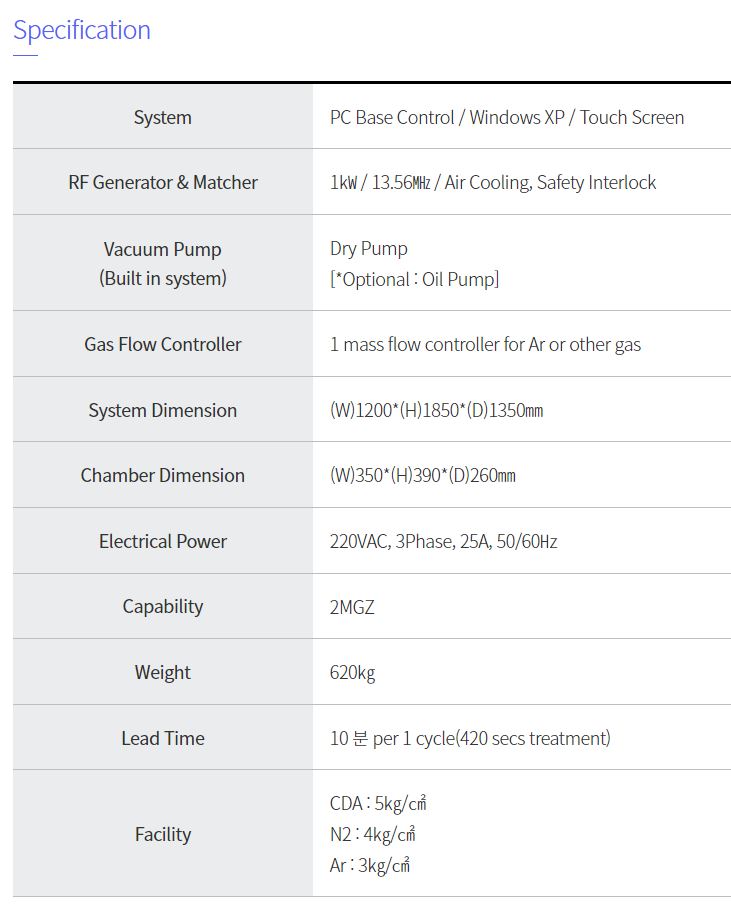Image resolution: width=731 pixels, height=907 pixels.
Task: Select the Gas Flow Controller label
Action: click(x=162, y=344)
